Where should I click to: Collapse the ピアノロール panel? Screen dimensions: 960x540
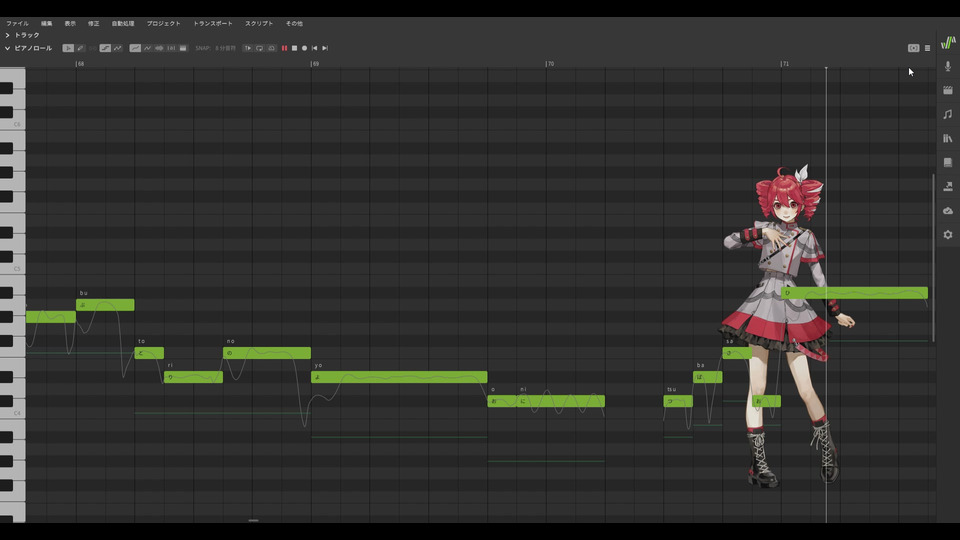(x=7, y=48)
